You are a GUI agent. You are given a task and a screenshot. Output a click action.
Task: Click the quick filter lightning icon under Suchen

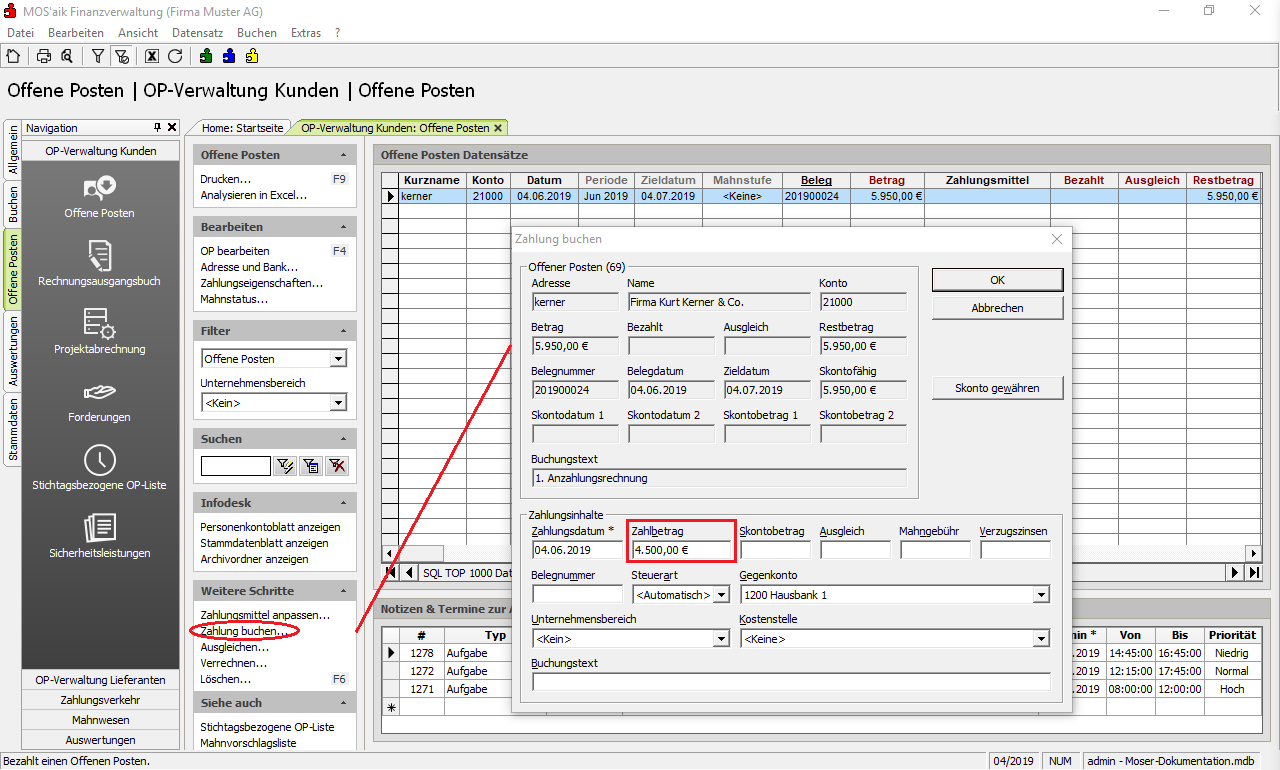pos(284,466)
